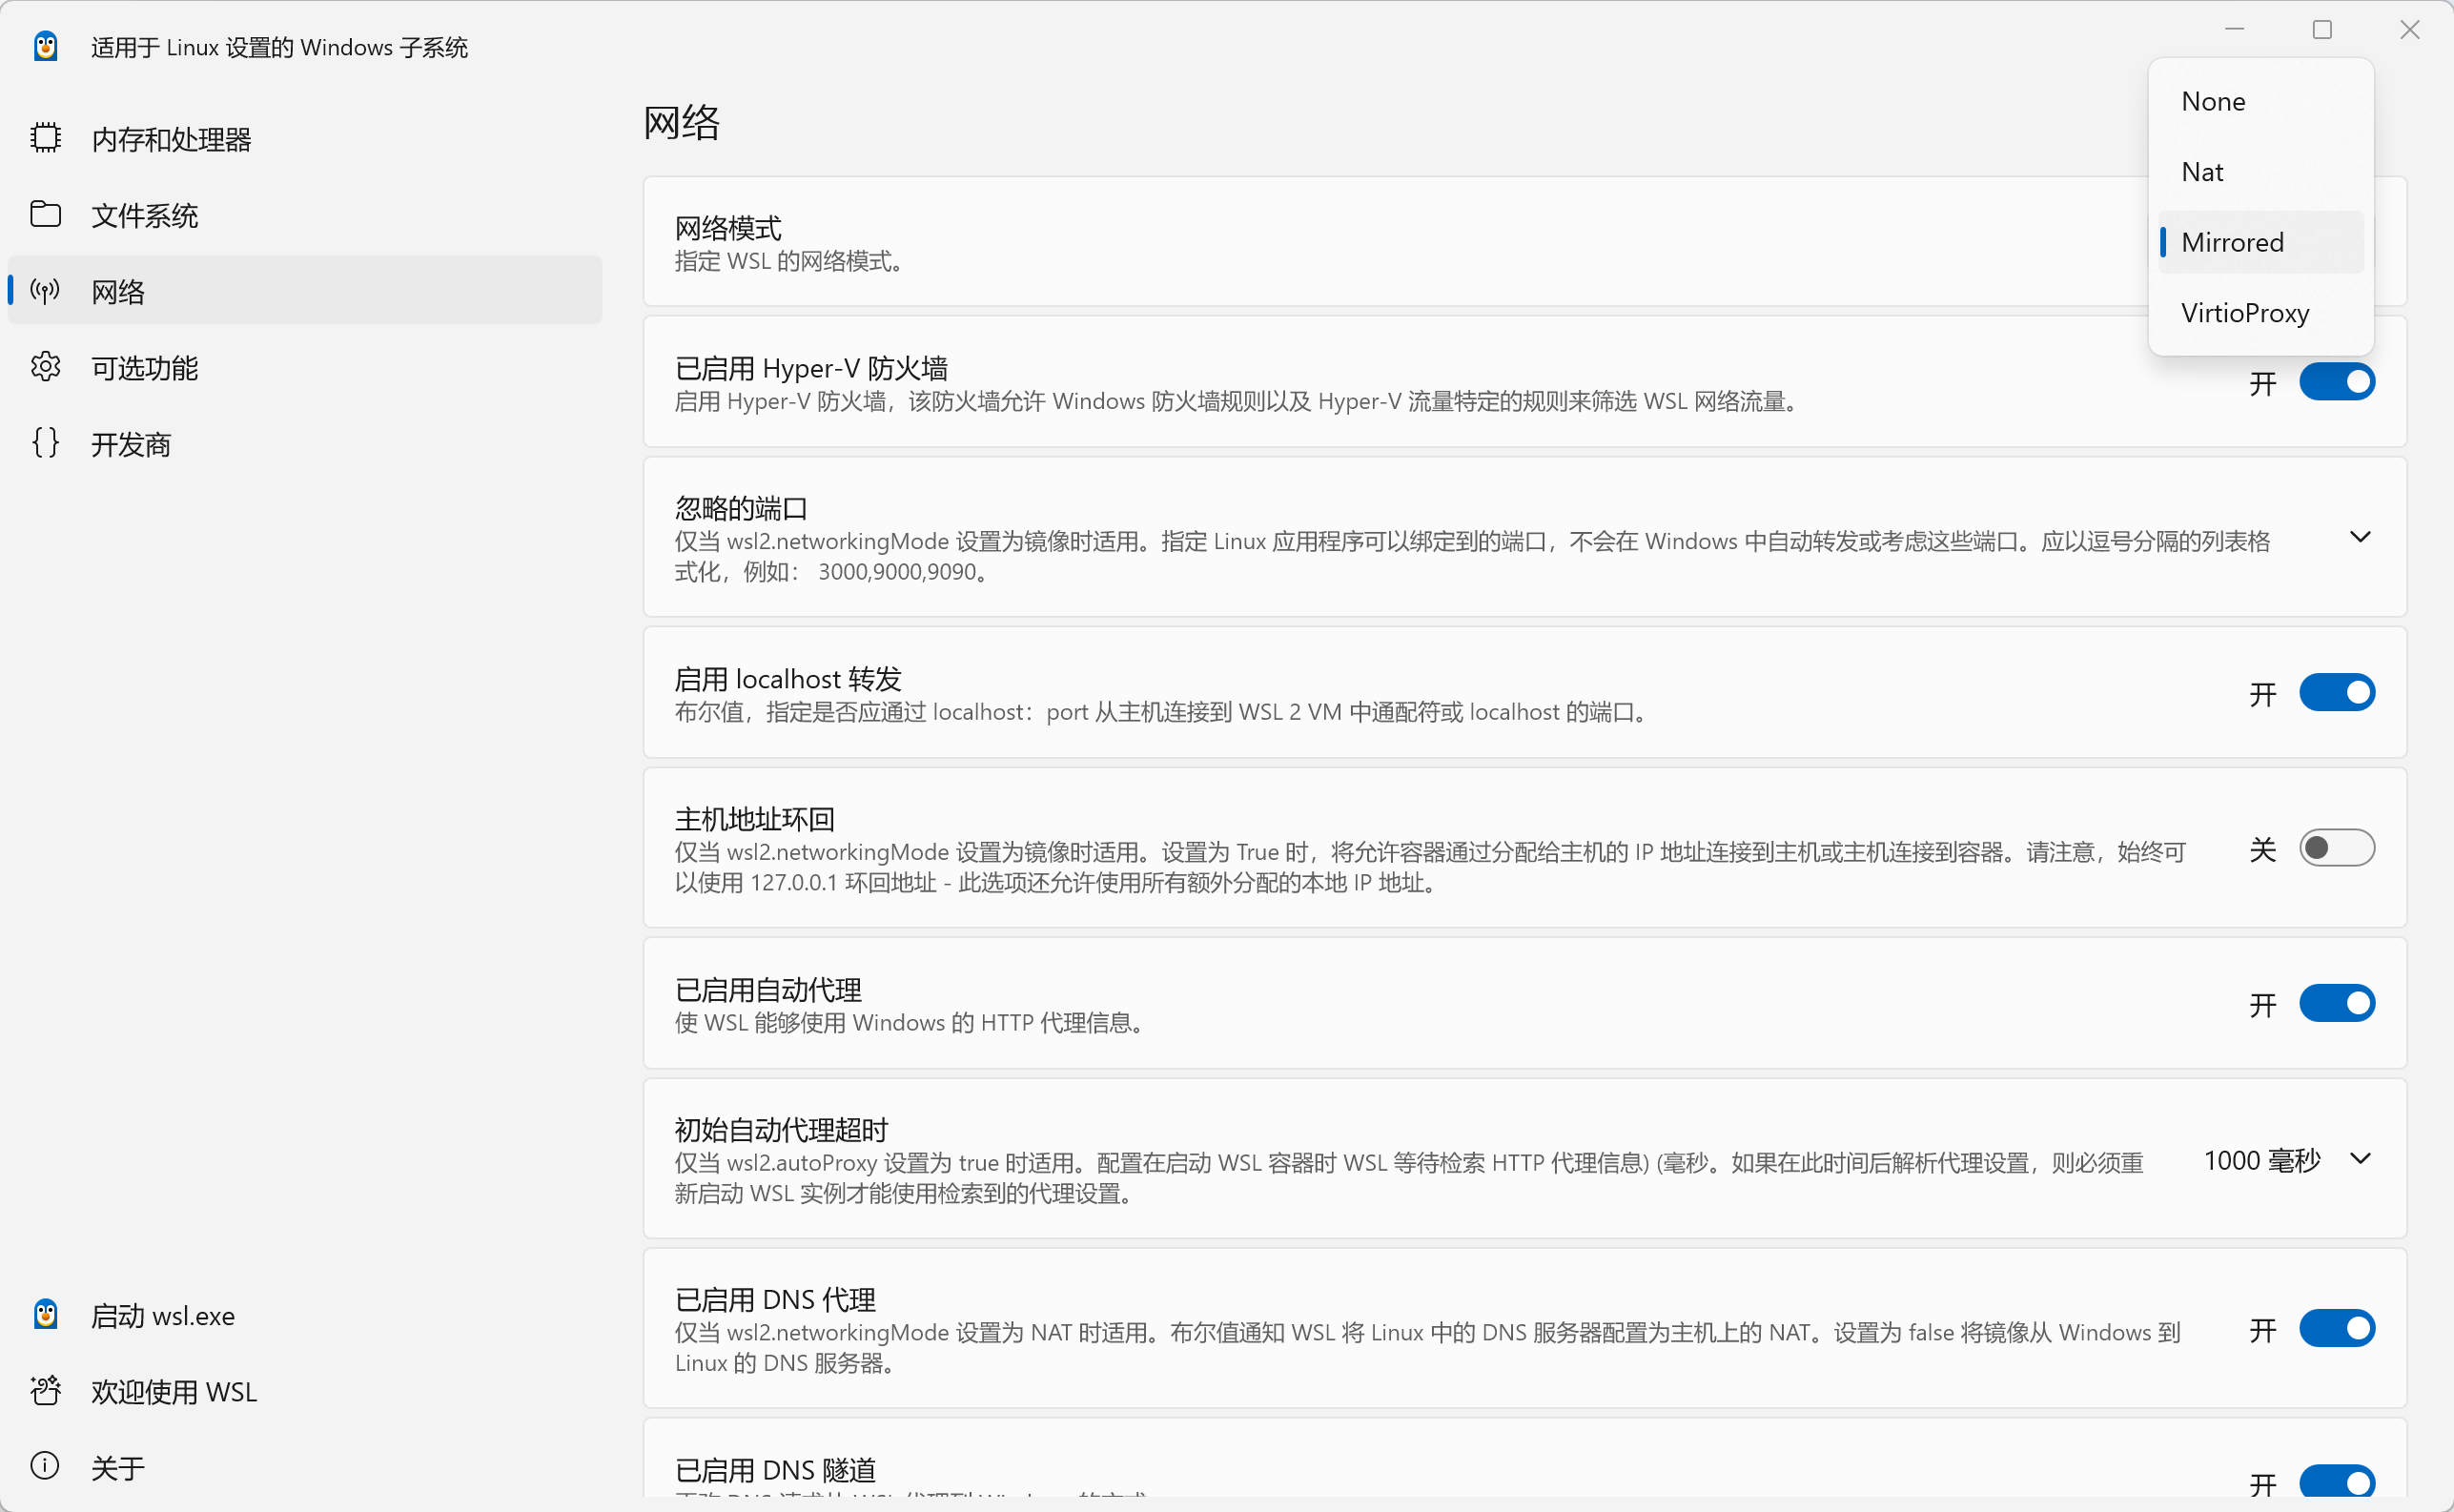This screenshot has height=1512, width=2454.
Task: Toggle the Hyper-V 防火墙 switch off
Action: pos(2336,382)
